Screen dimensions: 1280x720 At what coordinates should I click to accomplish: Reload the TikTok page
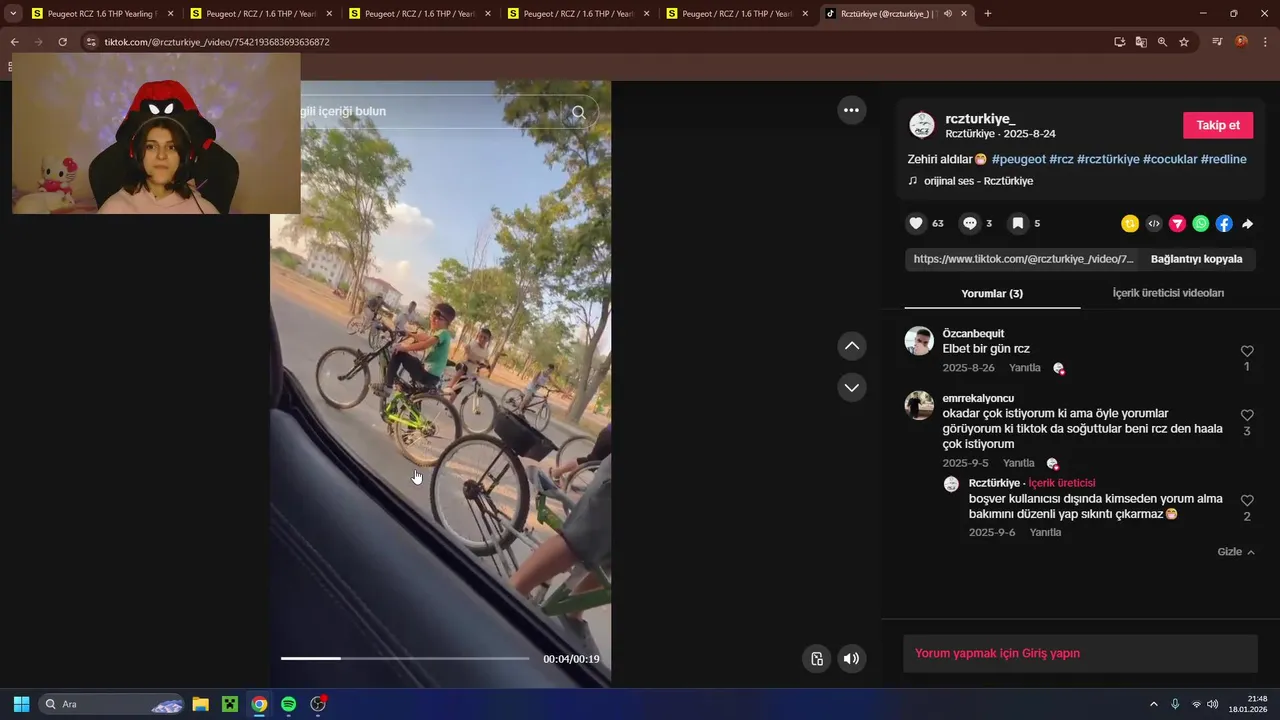pyautogui.click(x=62, y=42)
